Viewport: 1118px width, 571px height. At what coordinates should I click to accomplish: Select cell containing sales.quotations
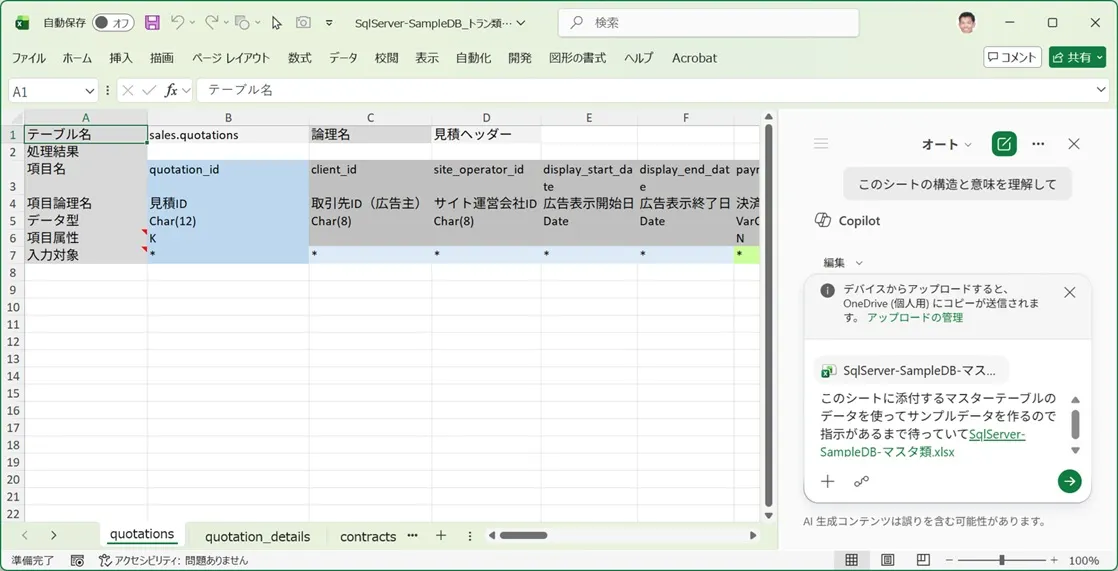(228, 135)
